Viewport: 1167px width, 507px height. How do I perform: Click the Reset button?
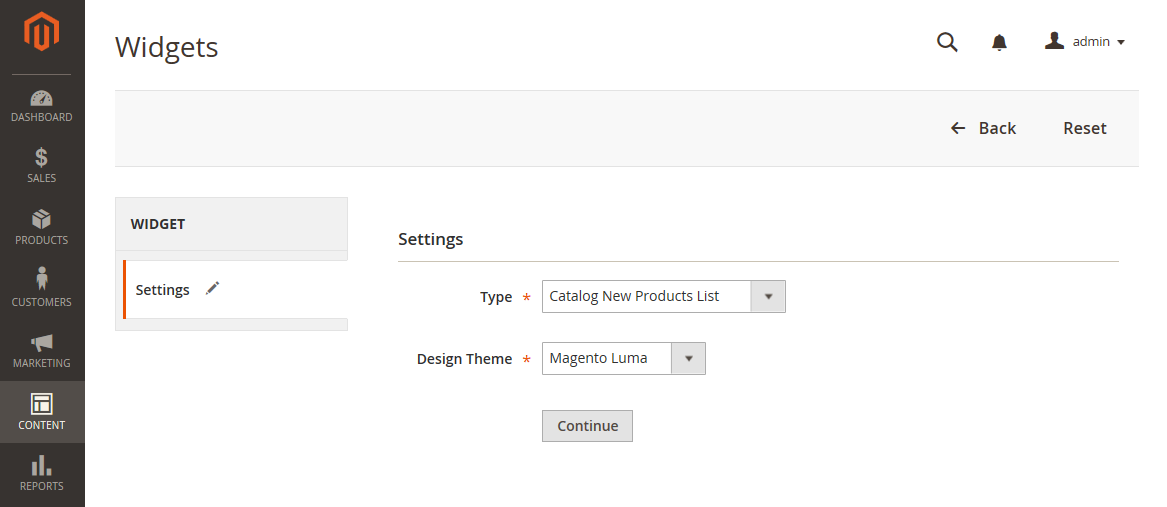pyautogui.click(x=1084, y=128)
